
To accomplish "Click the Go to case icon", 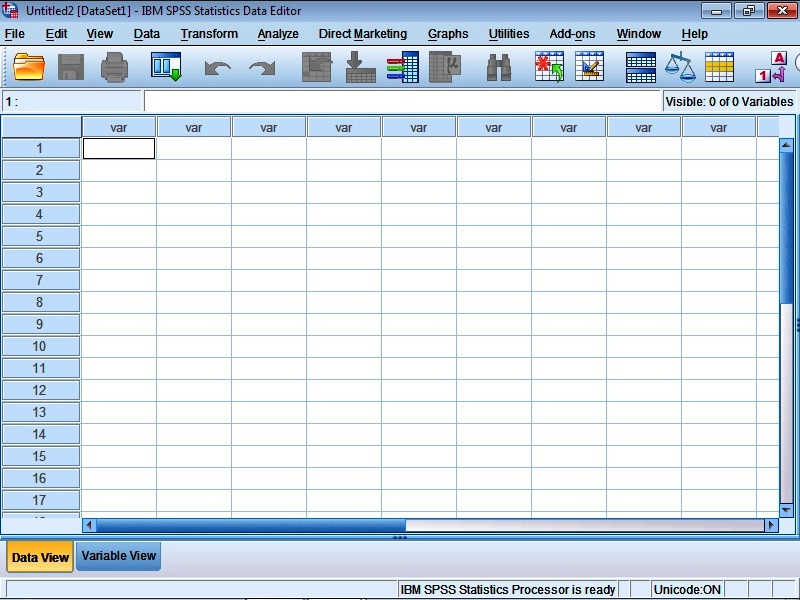I will 317,67.
